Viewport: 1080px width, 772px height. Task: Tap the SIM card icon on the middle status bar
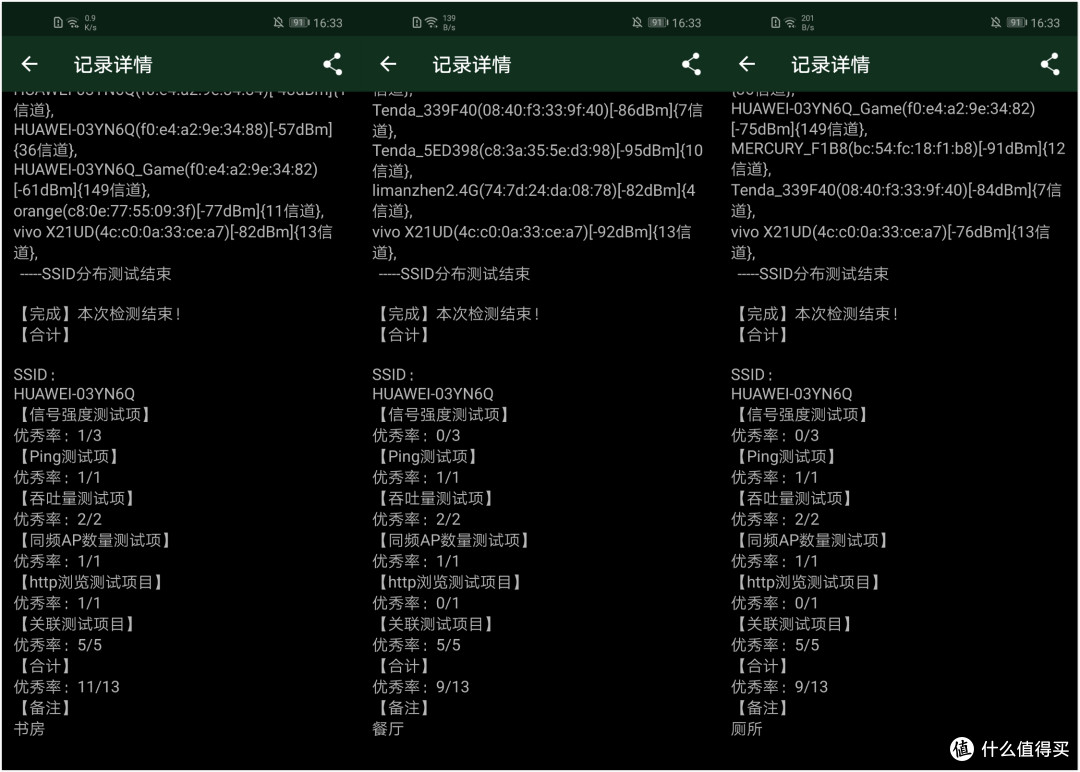(x=417, y=23)
